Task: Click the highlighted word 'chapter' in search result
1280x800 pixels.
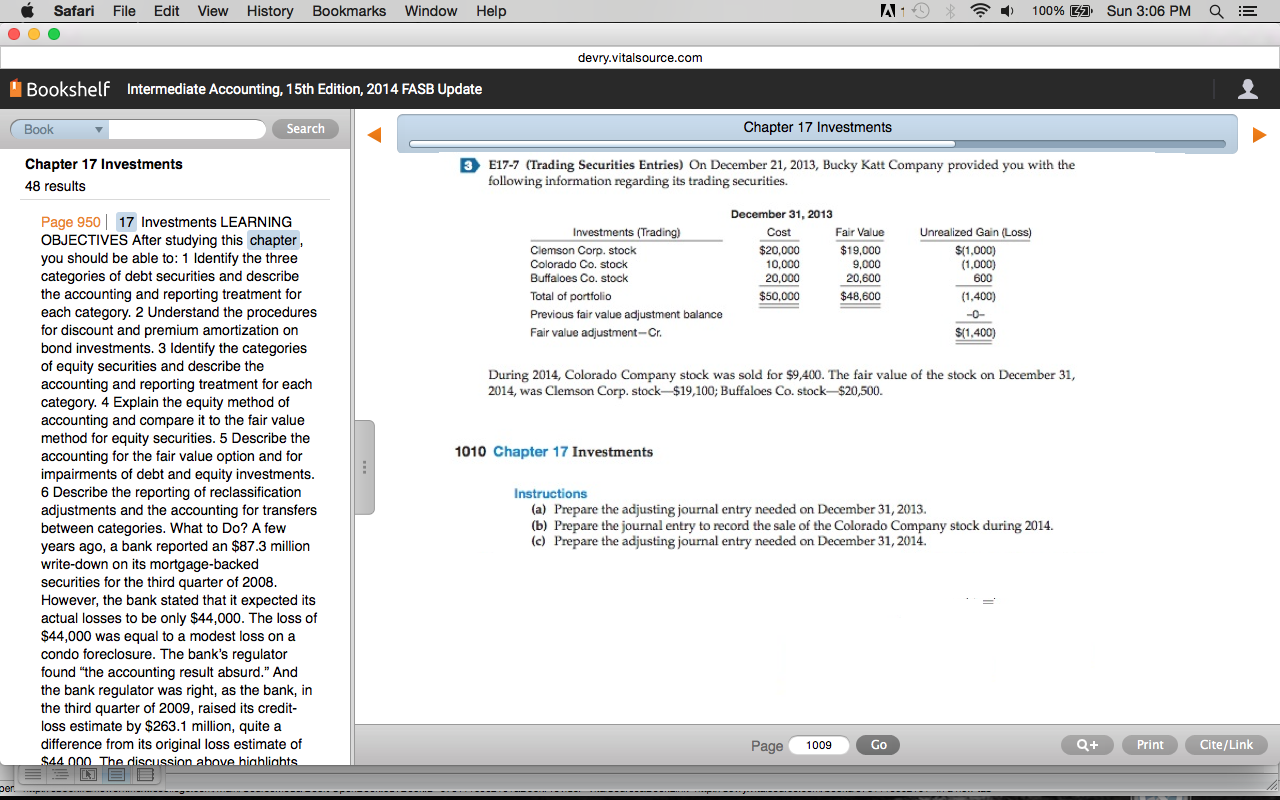Action: [273, 240]
